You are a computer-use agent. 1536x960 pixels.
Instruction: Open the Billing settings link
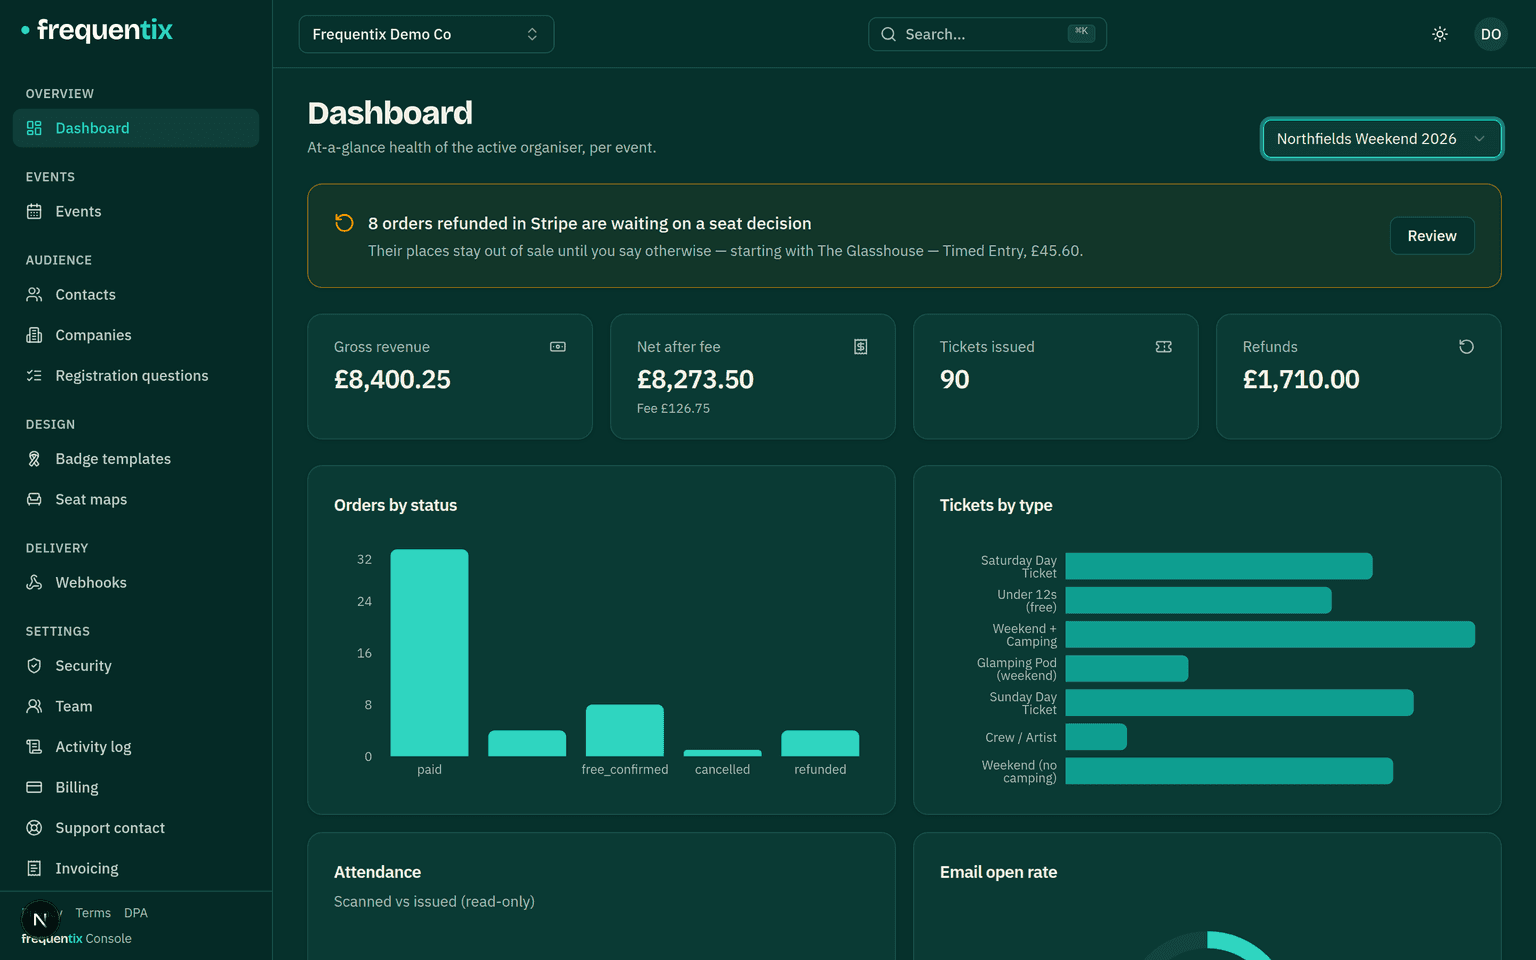tap(136, 787)
